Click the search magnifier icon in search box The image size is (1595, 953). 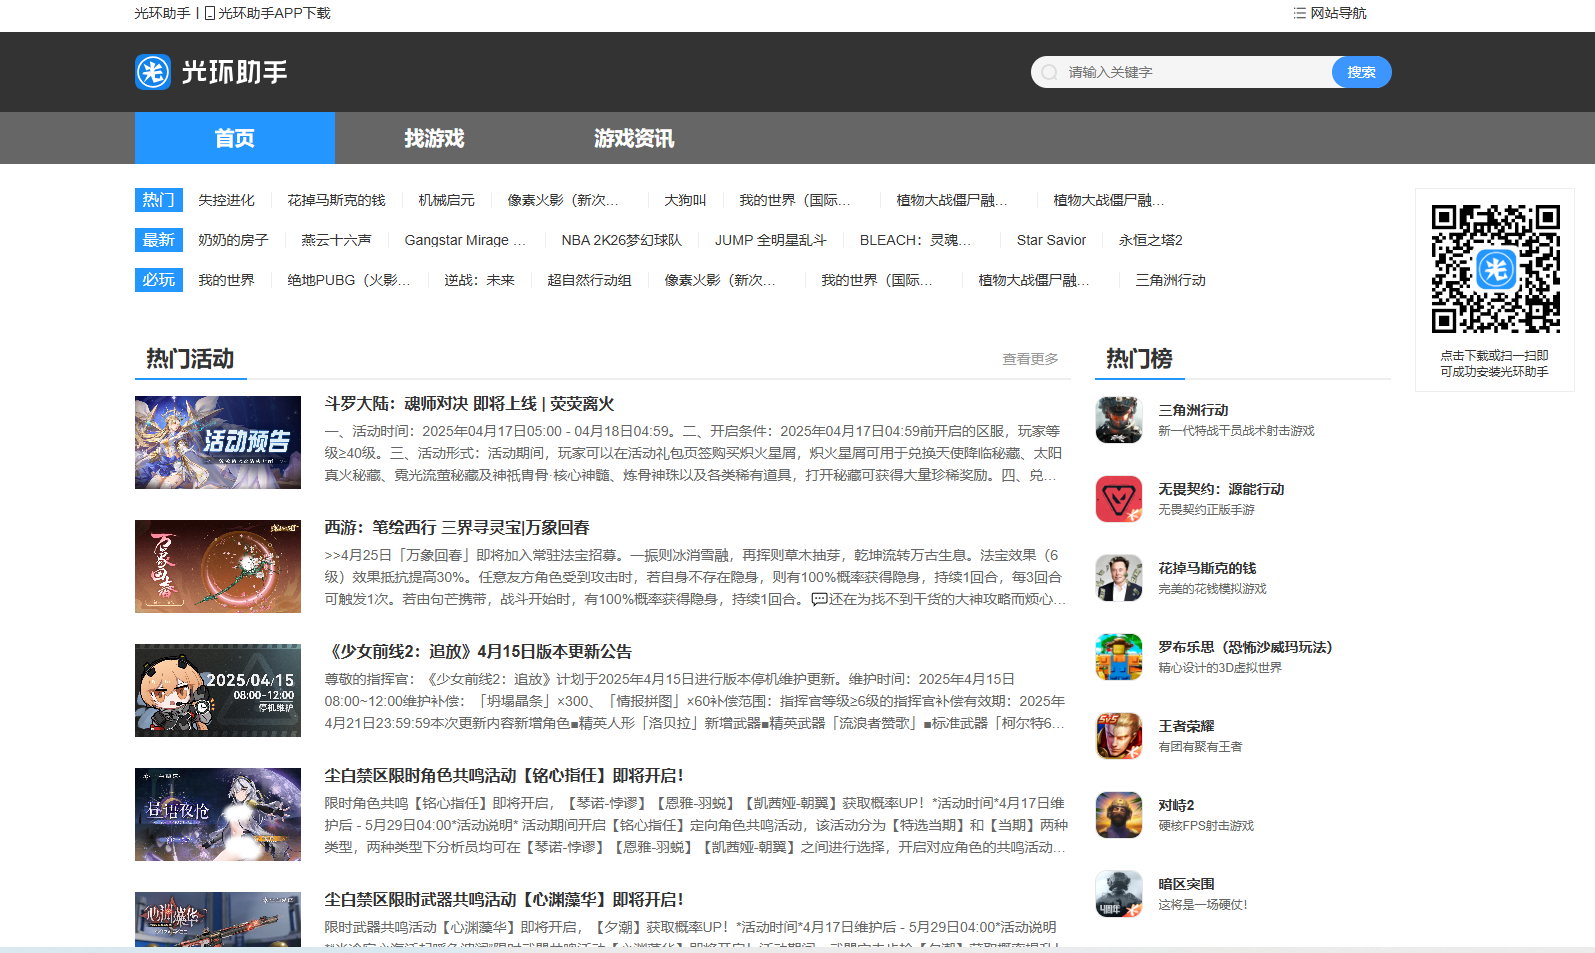tap(1049, 72)
